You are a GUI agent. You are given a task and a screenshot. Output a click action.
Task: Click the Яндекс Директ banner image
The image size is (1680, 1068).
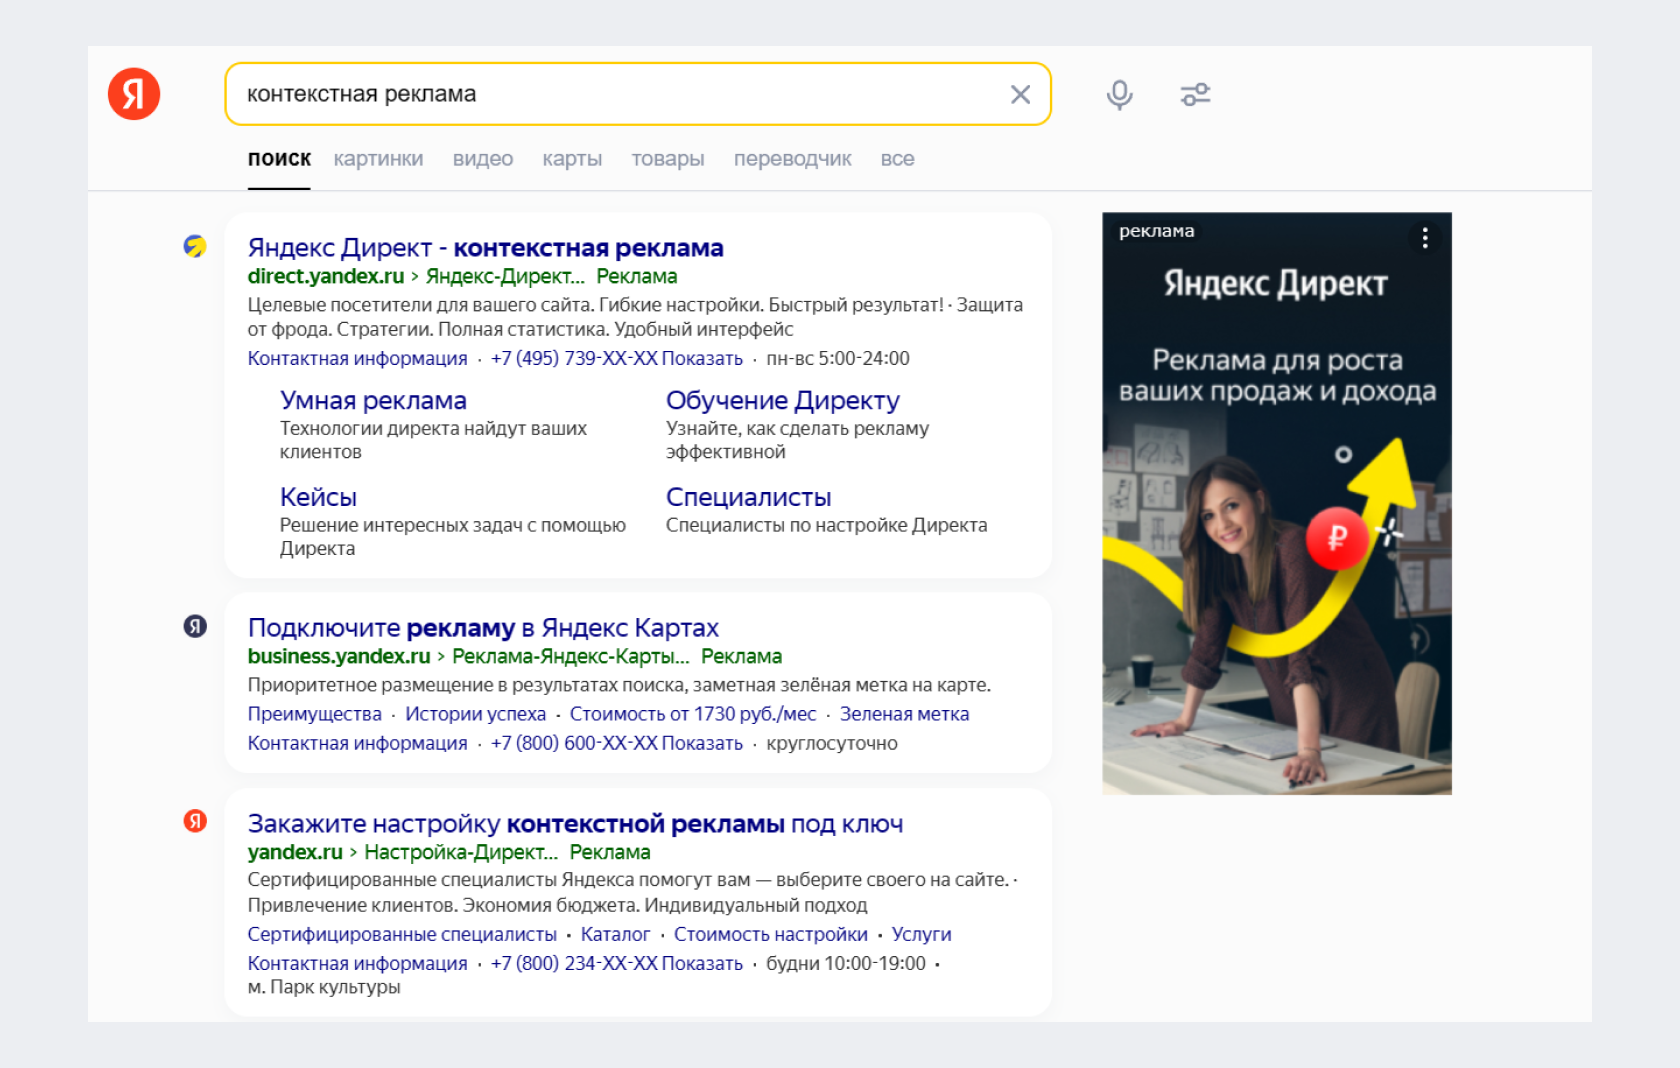click(1277, 503)
